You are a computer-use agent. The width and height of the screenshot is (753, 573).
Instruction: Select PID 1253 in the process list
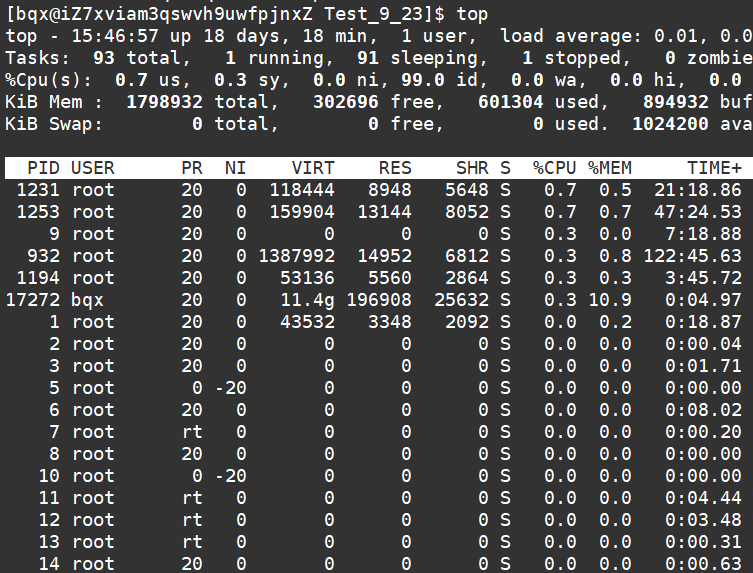38,212
